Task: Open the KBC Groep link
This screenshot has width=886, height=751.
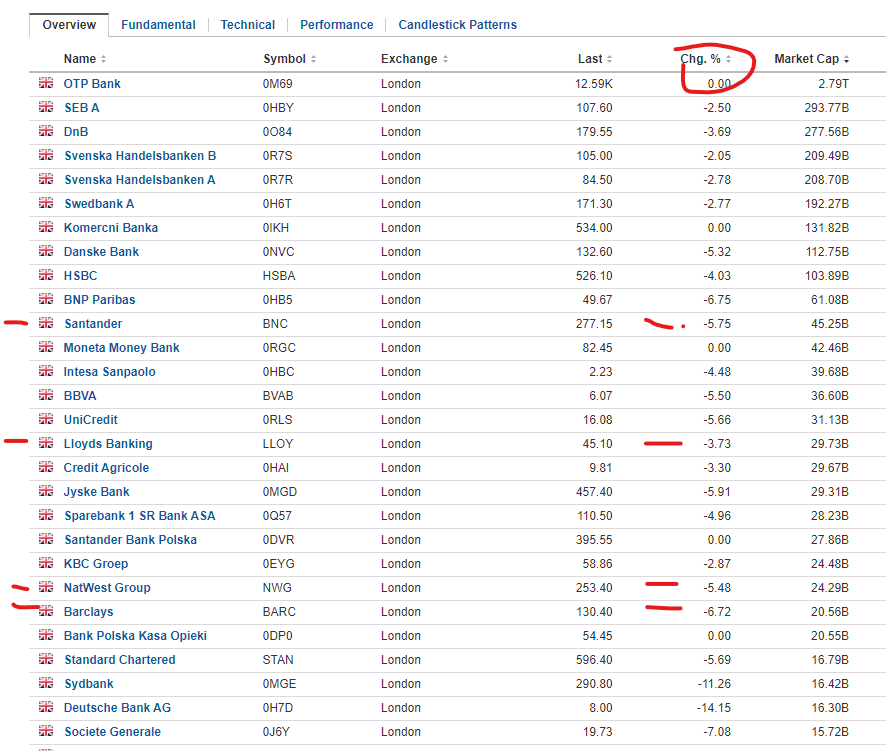Action: 96,564
